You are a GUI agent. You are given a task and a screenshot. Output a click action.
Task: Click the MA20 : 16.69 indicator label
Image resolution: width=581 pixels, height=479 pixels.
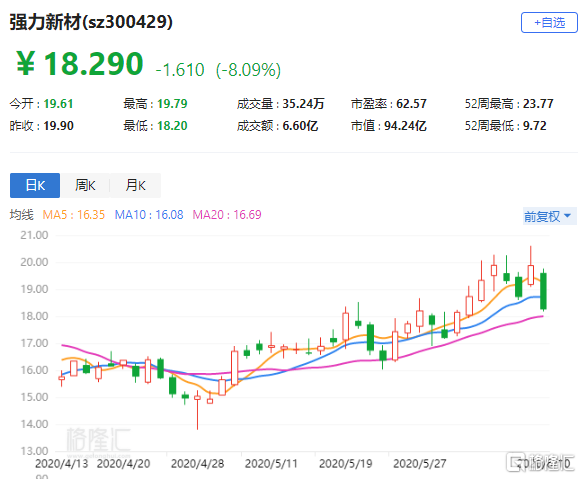tap(227, 215)
